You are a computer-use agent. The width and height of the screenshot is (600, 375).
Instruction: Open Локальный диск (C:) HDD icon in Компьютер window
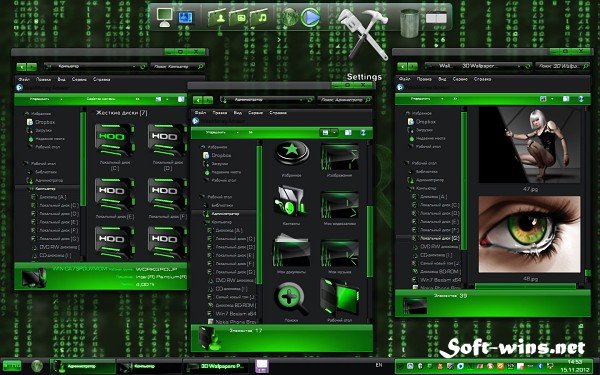114,139
